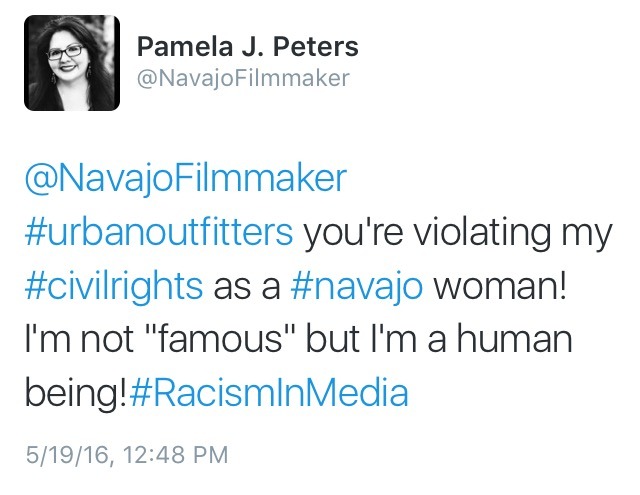Click the word "human" in the tweet
The image size is (640, 495).
pos(514,339)
